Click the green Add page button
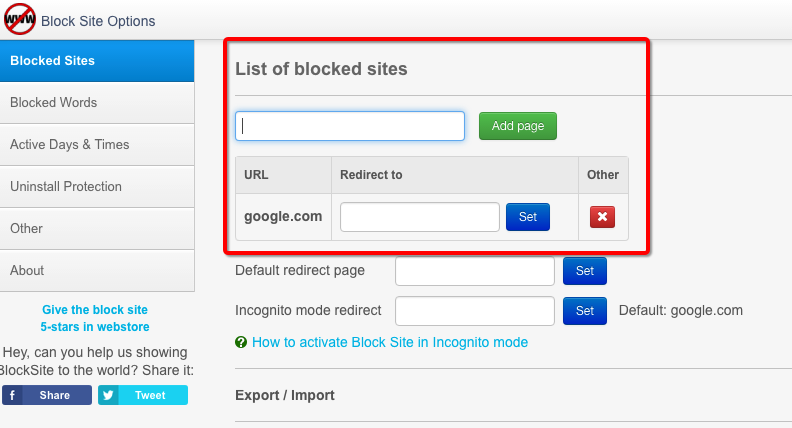792x428 pixels. coord(518,126)
